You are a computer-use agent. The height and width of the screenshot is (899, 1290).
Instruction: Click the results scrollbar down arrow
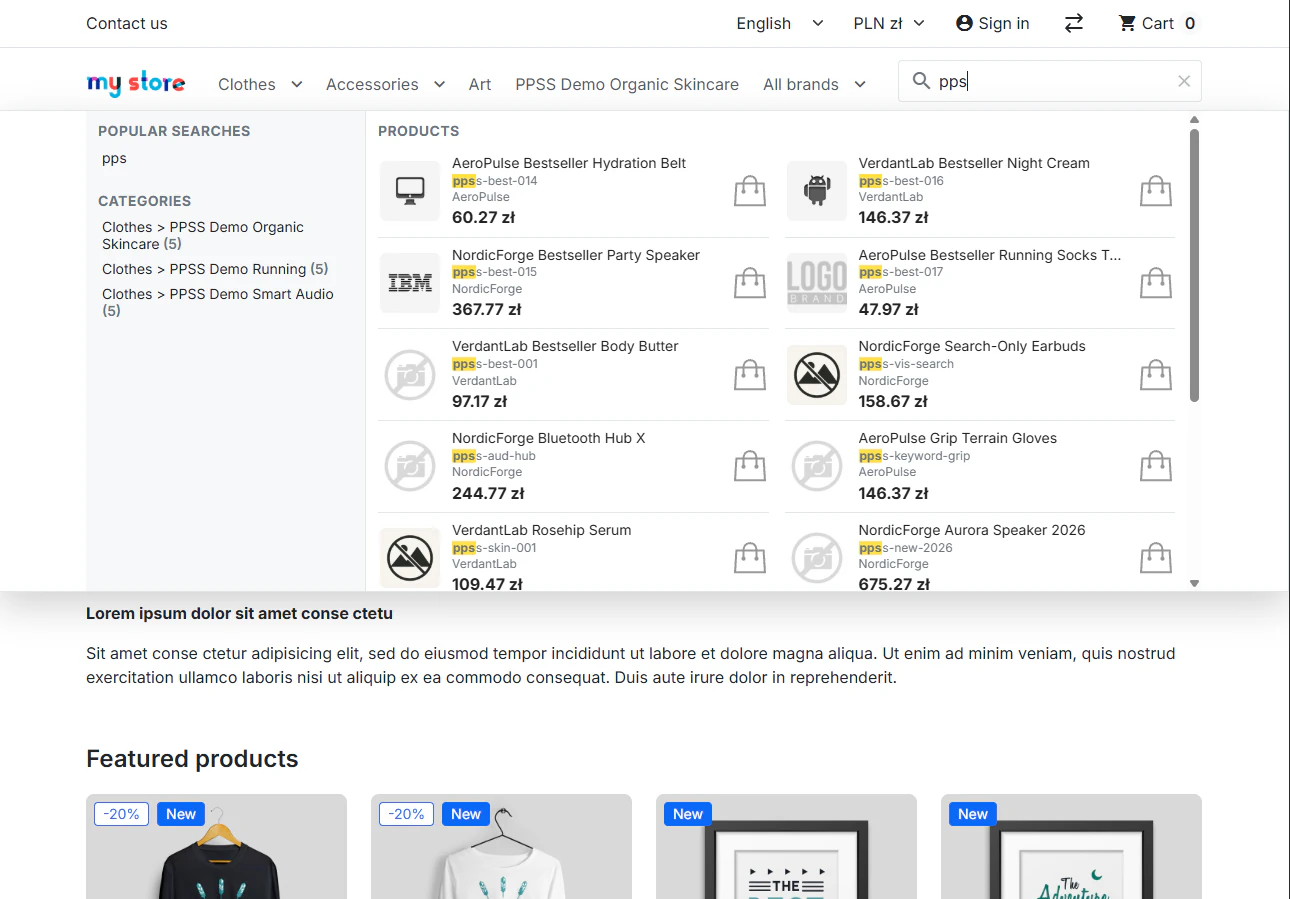tap(1194, 583)
